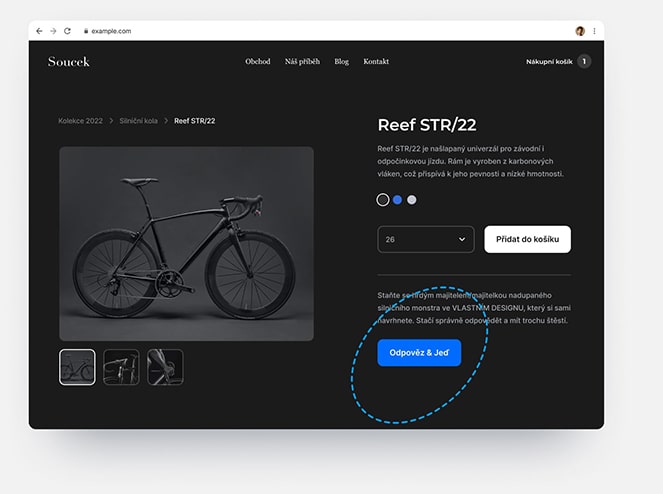The image size is (663, 494).
Task: Go back using the browser back arrow
Action: coord(39,31)
